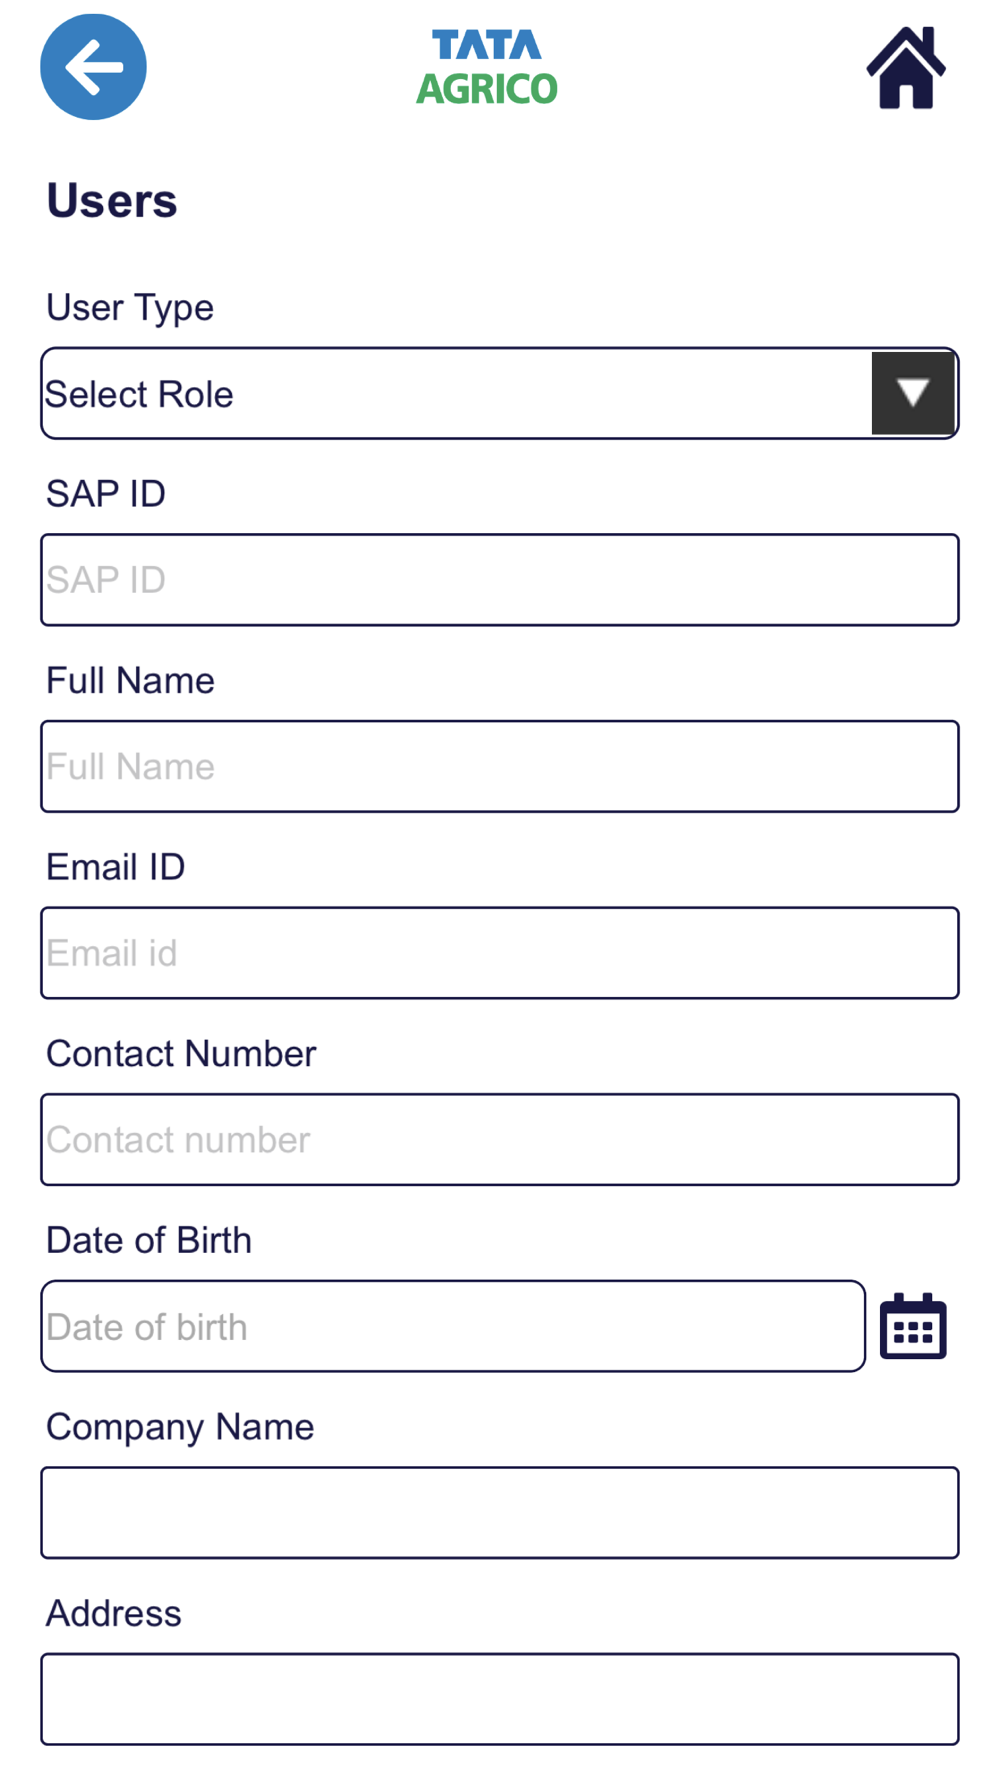This screenshot has width=1000, height=1778.
Task: Click the Contact number field
Action: (x=500, y=1140)
